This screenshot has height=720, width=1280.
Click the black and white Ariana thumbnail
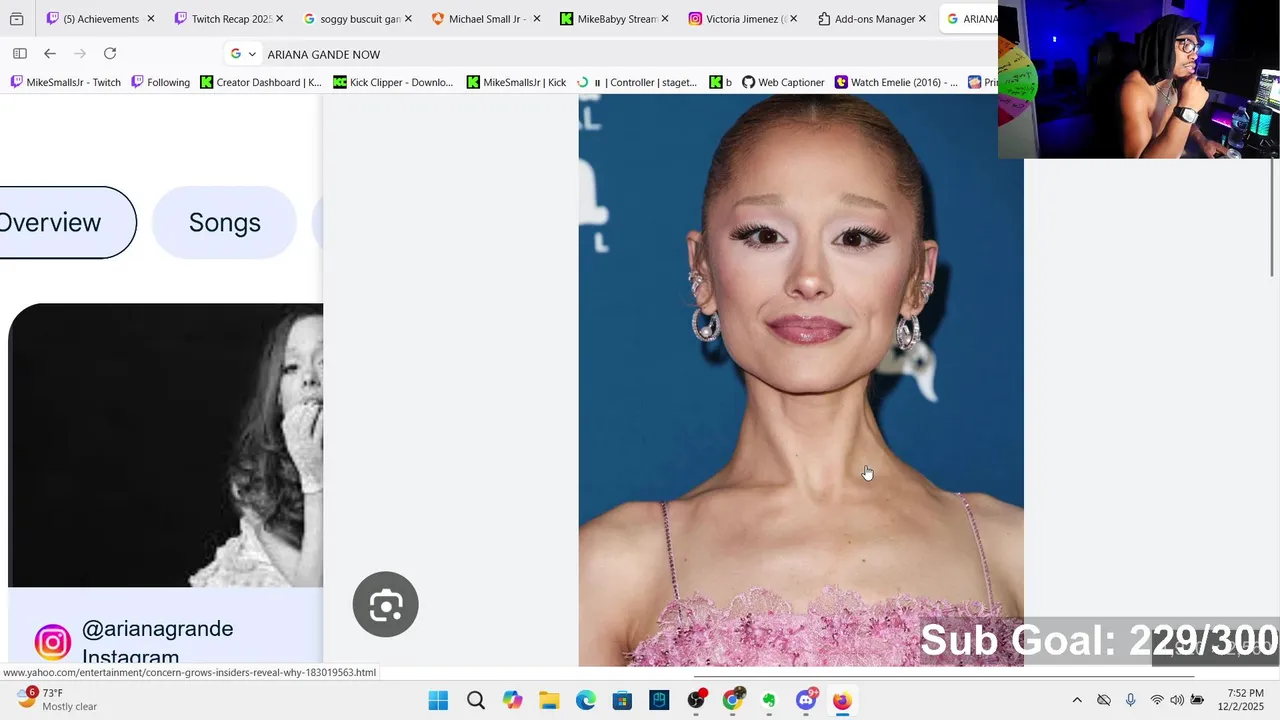(165, 445)
